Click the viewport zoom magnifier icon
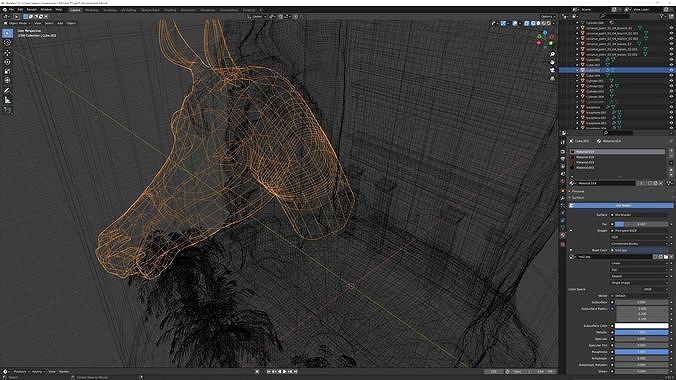 coord(552,54)
